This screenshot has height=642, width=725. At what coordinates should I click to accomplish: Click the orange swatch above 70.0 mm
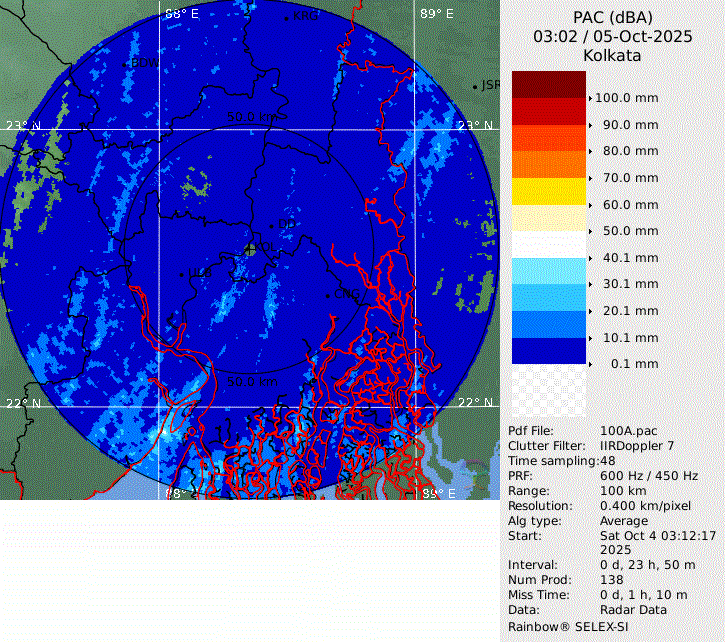pyautogui.click(x=548, y=164)
